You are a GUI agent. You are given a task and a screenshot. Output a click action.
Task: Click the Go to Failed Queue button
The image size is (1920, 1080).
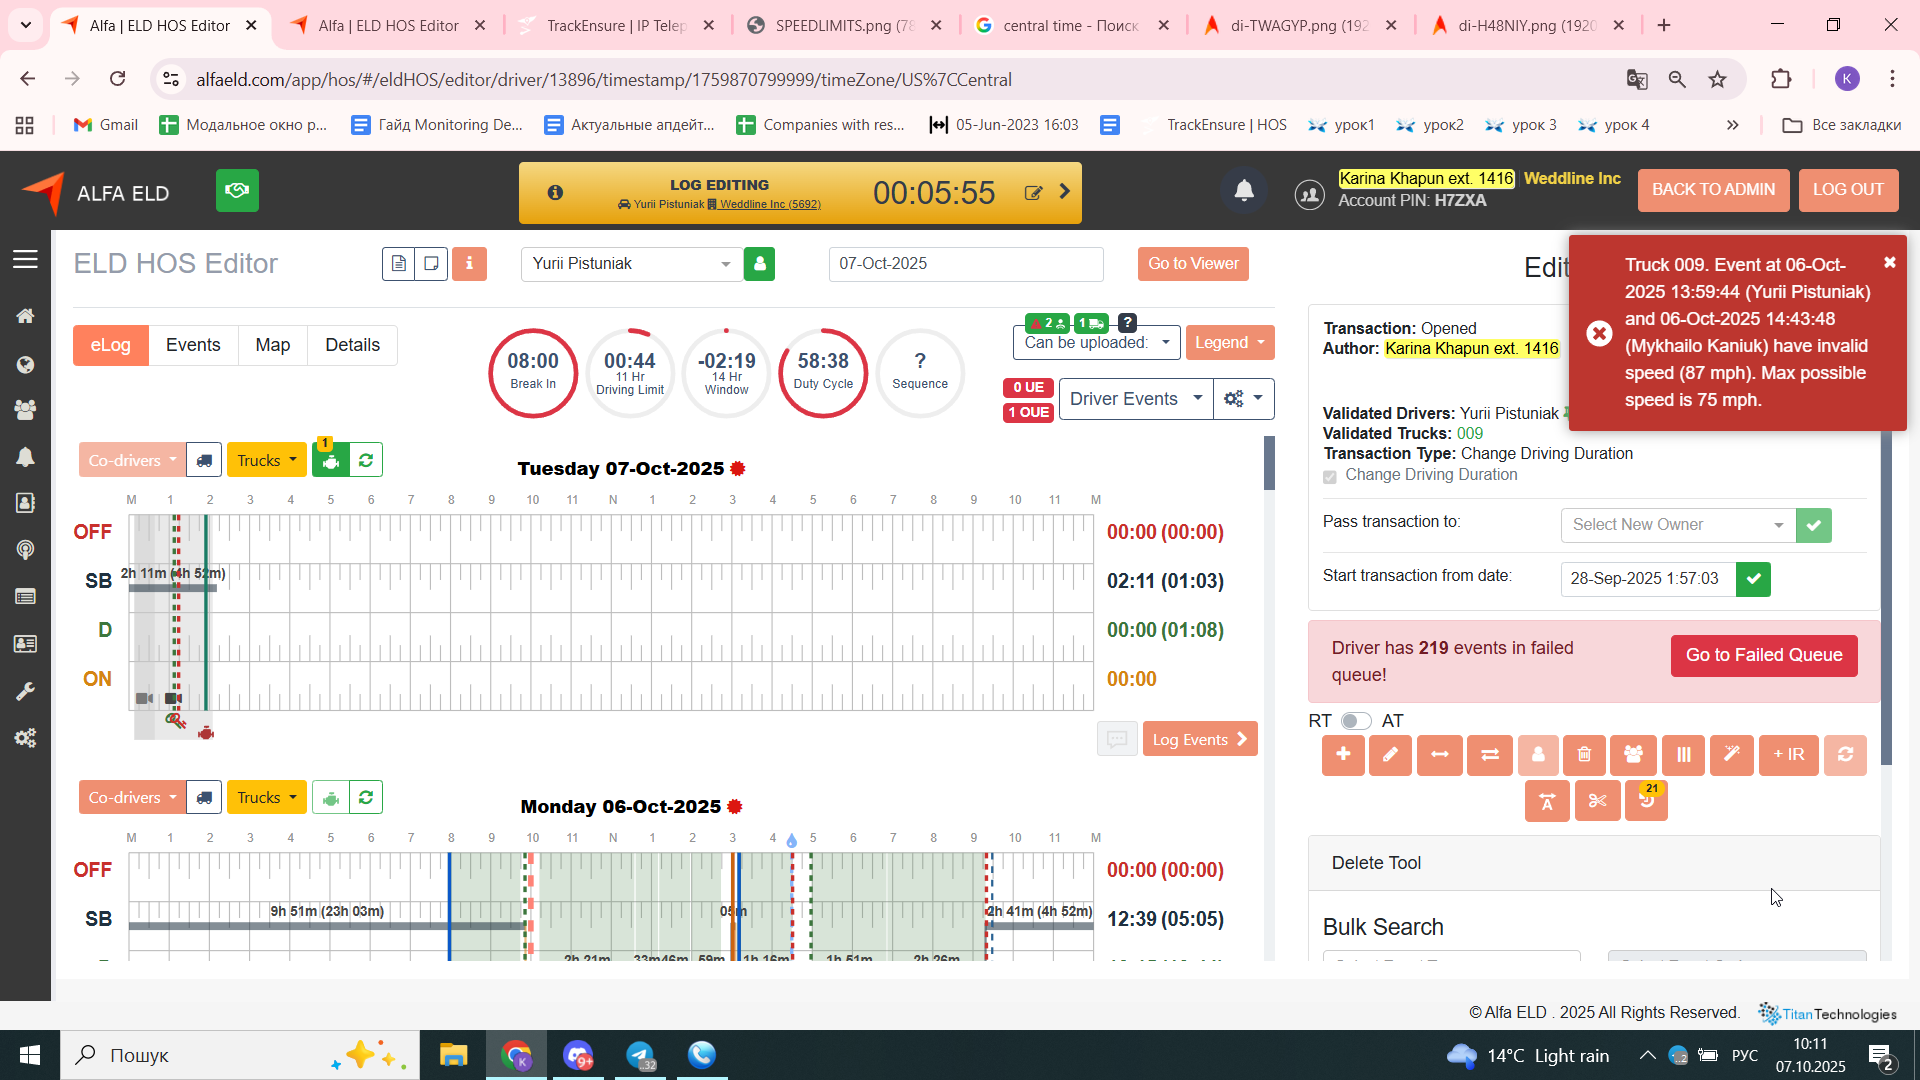coord(1763,655)
